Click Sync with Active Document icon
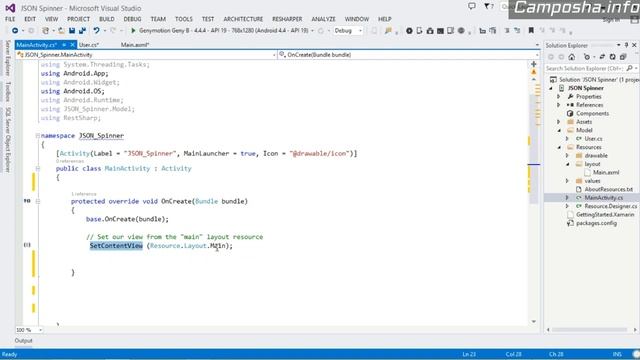Viewport: 640px width, 360px height. tap(602, 57)
